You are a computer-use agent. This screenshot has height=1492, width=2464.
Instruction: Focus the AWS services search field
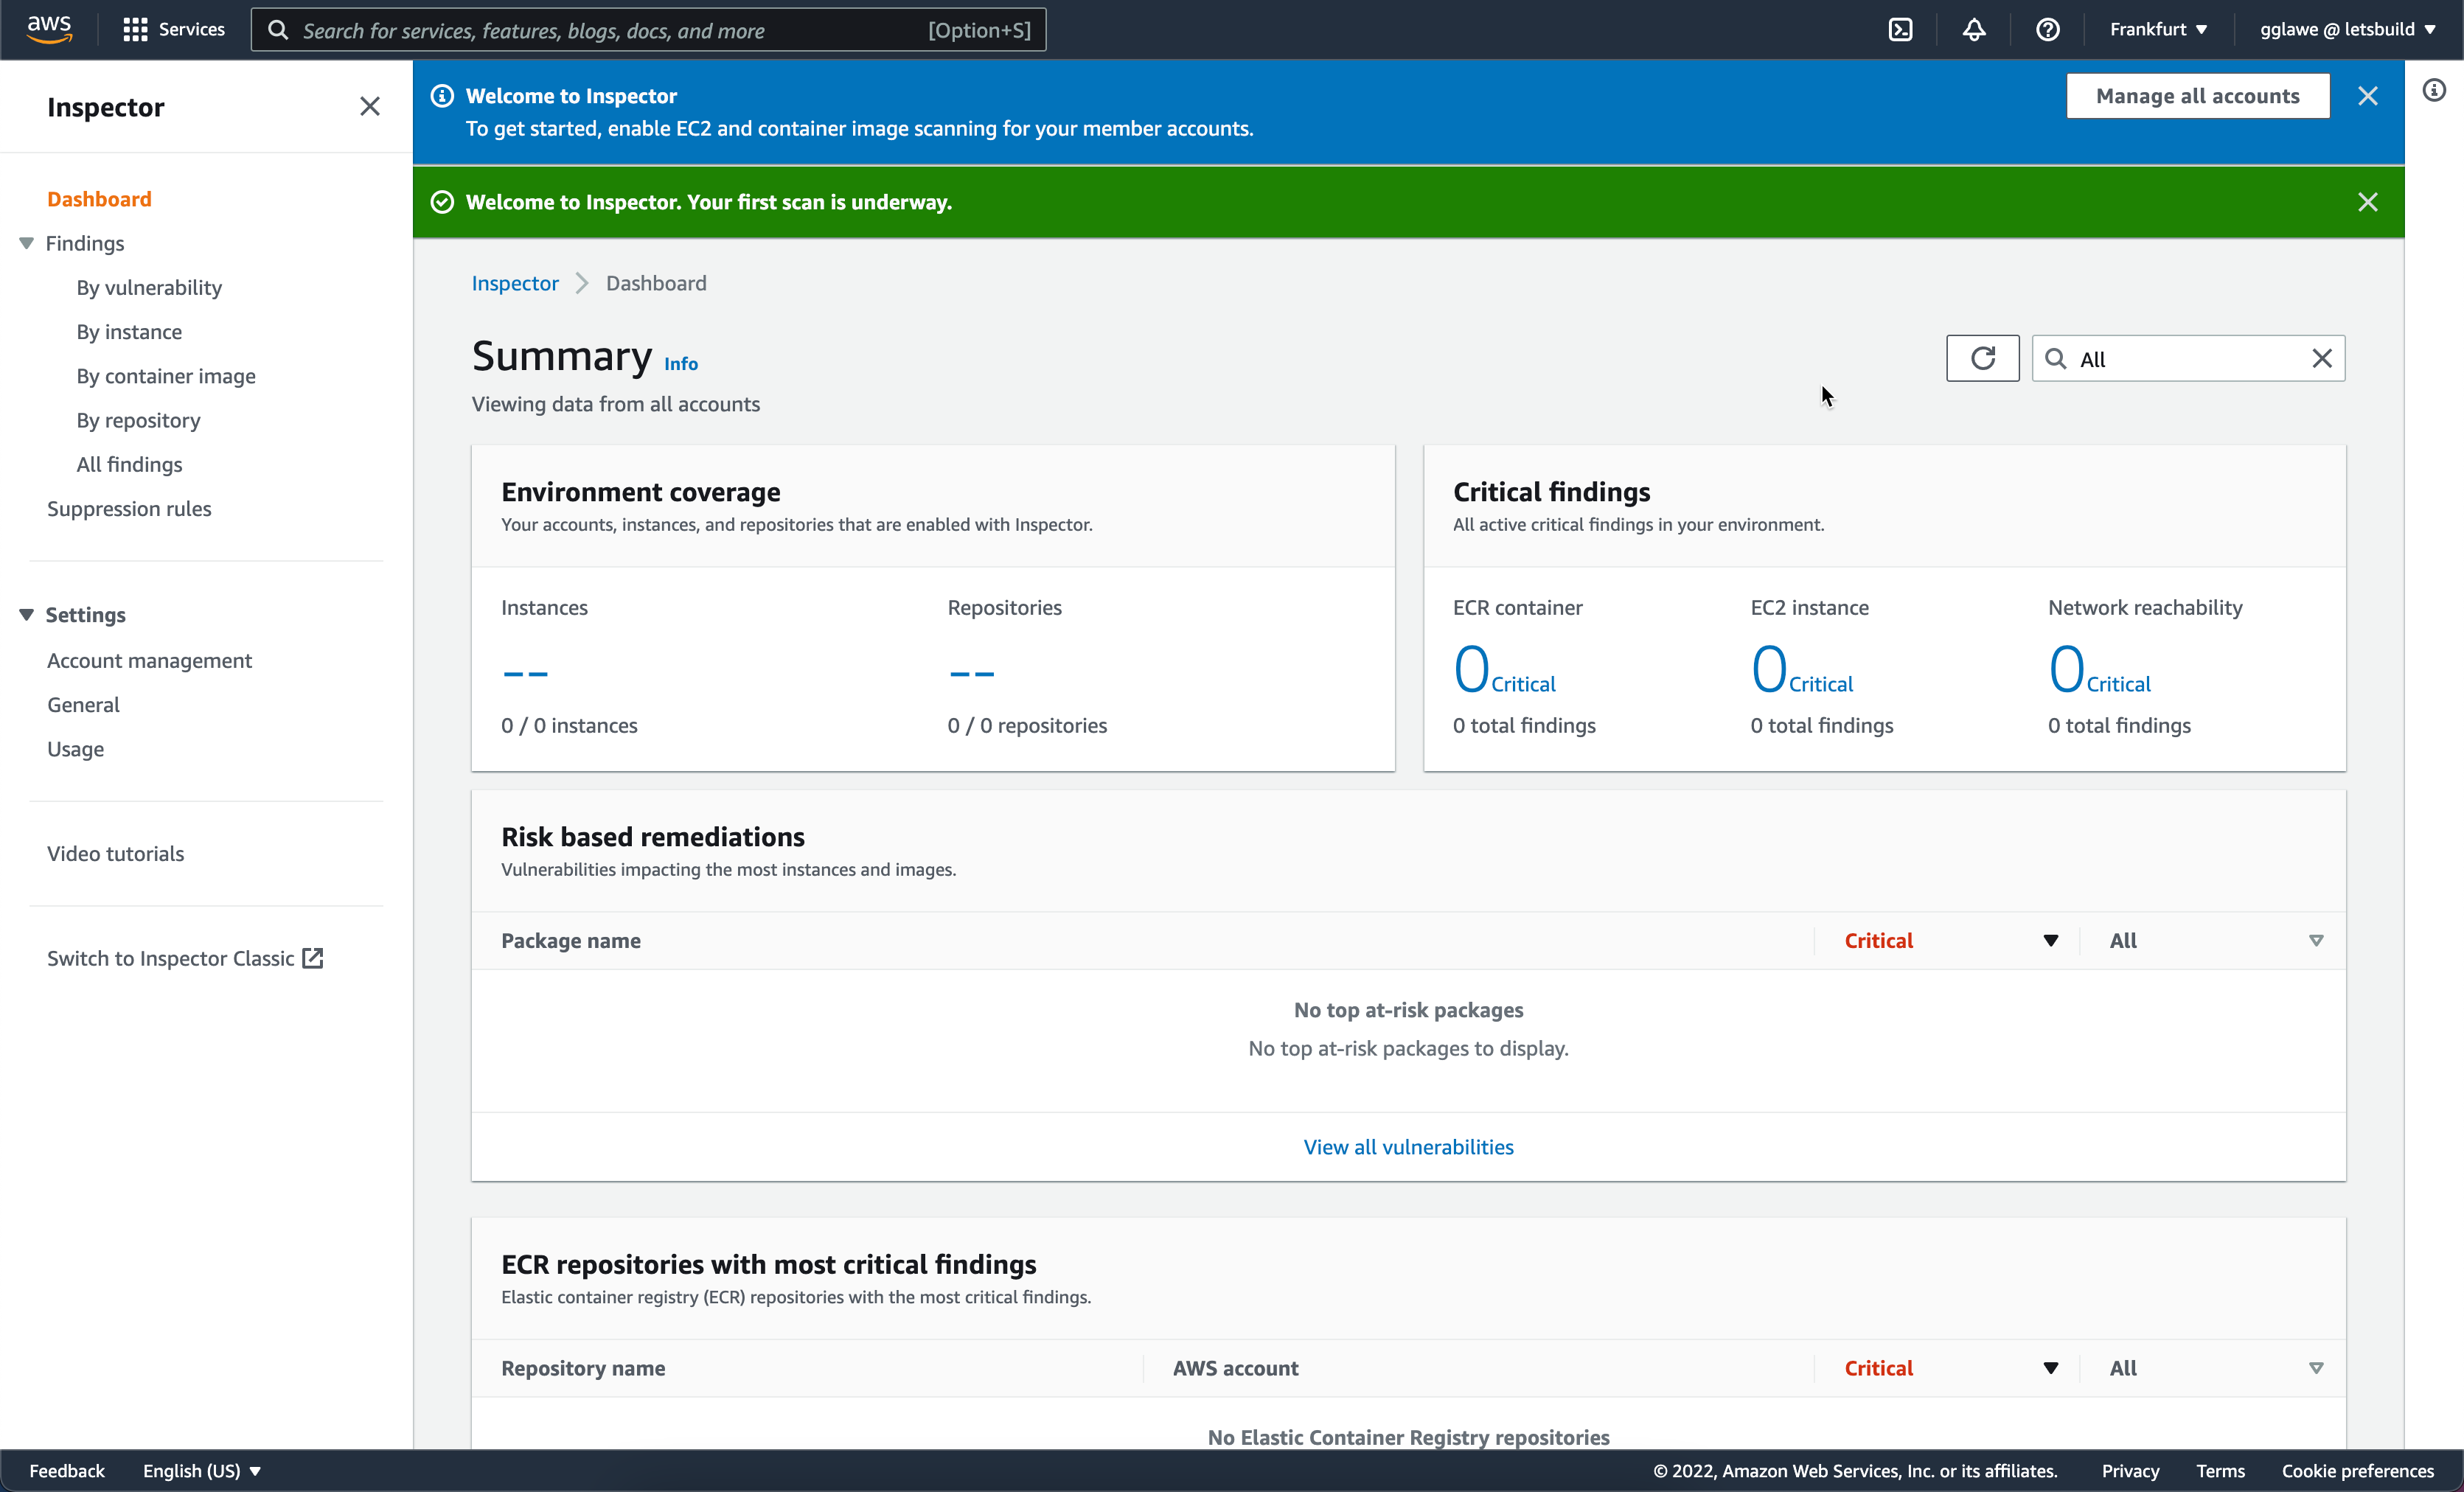(x=648, y=30)
